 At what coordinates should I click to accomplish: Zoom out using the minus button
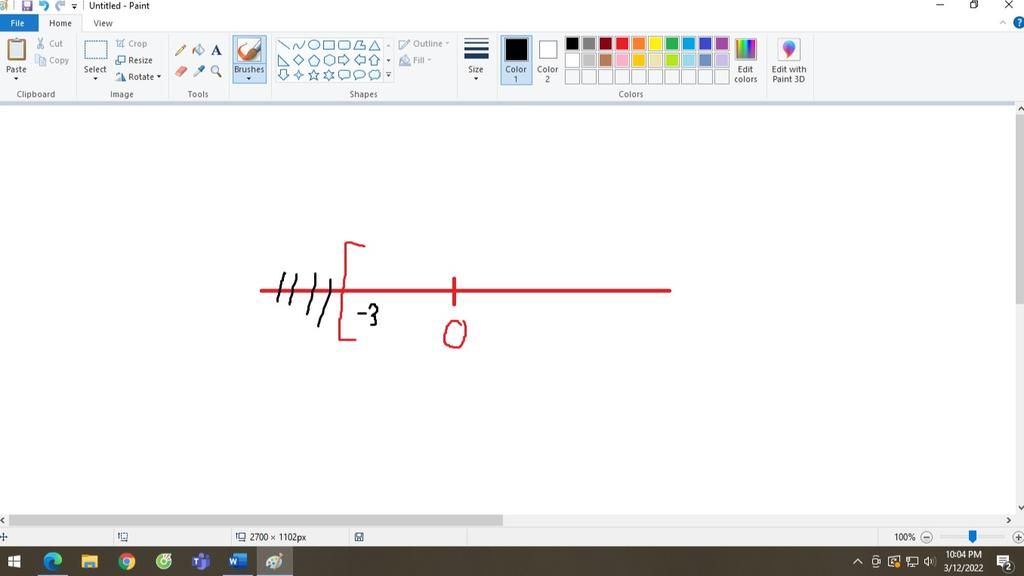(x=926, y=537)
